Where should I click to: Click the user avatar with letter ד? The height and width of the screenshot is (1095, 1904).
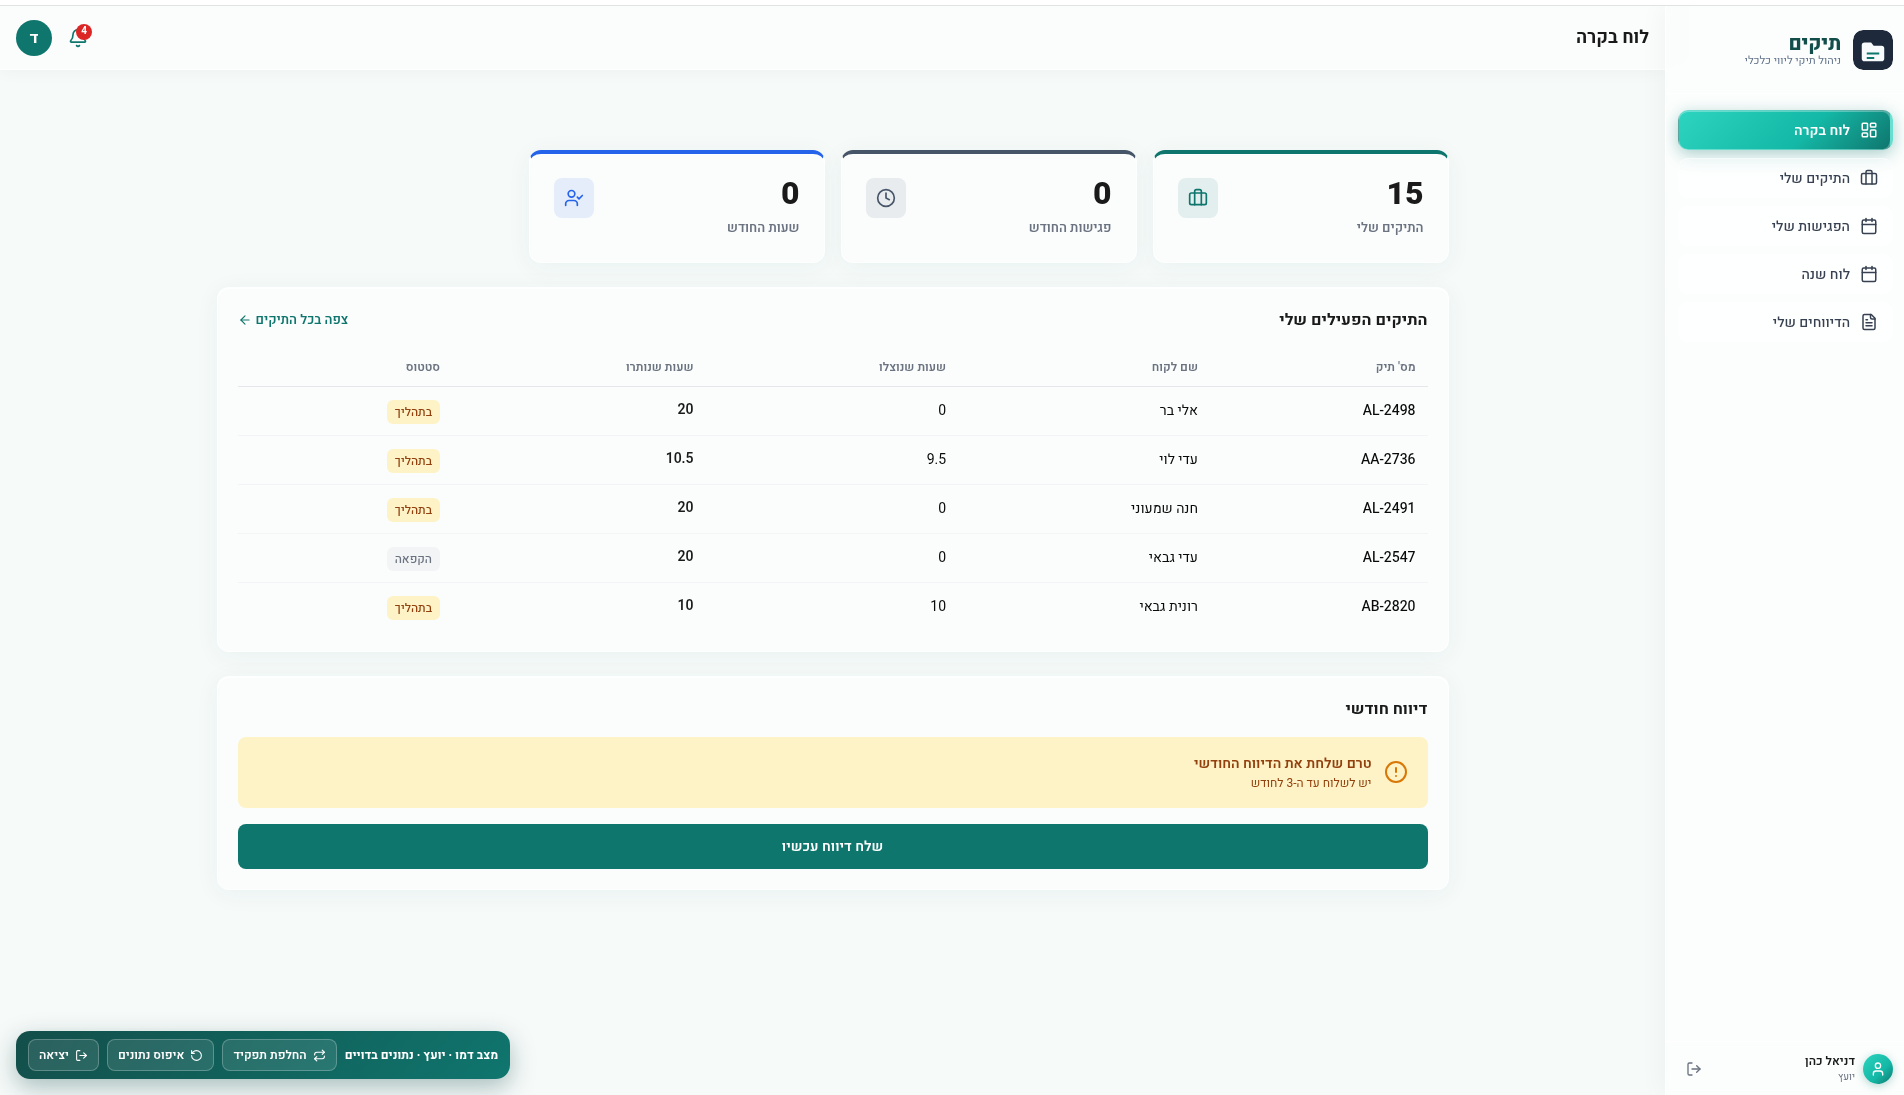(34, 38)
